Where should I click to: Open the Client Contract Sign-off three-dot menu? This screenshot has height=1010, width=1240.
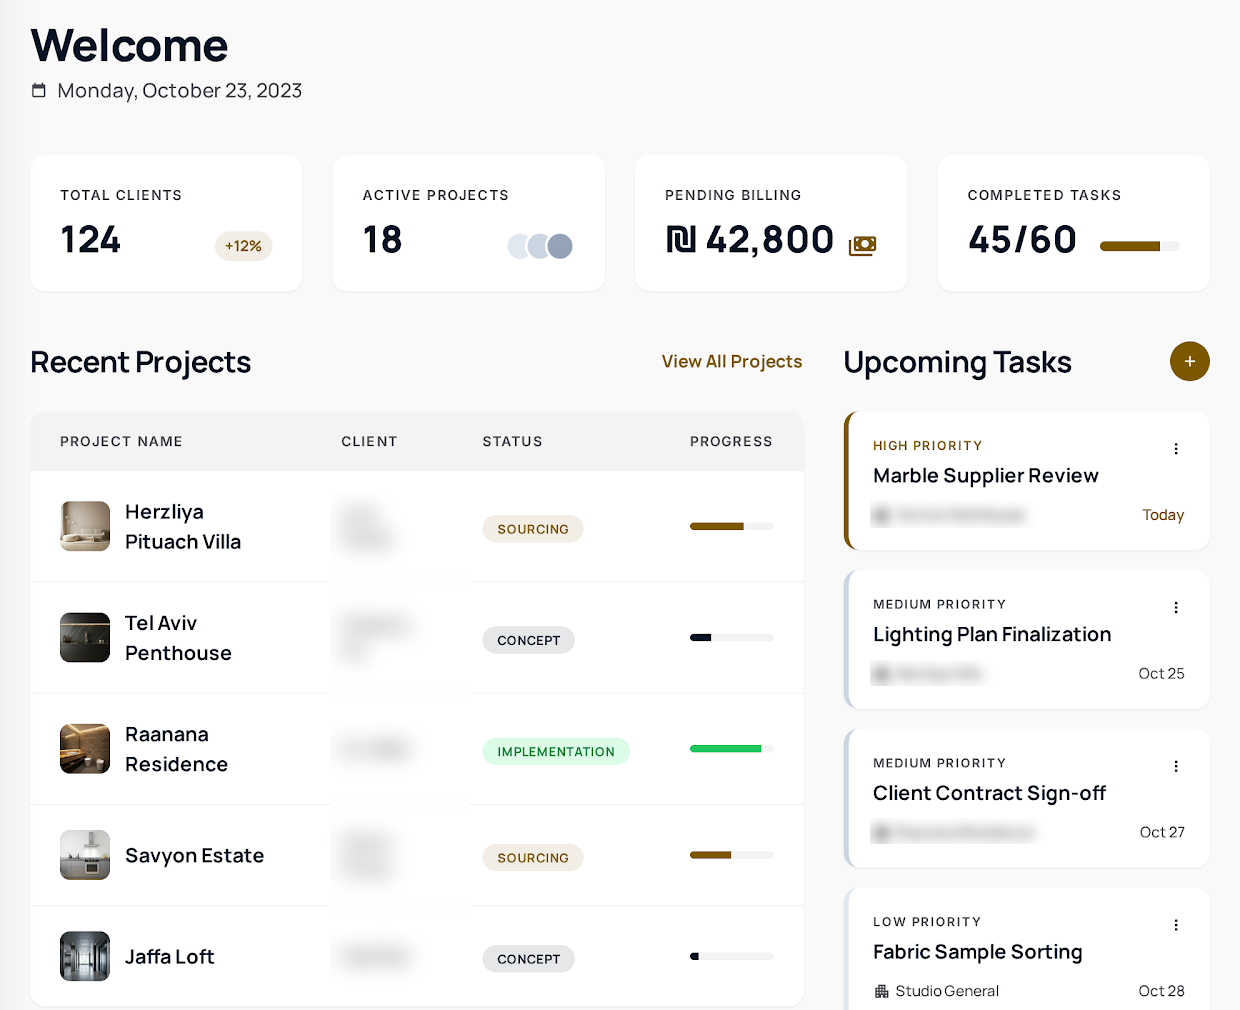click(1176, 767)
